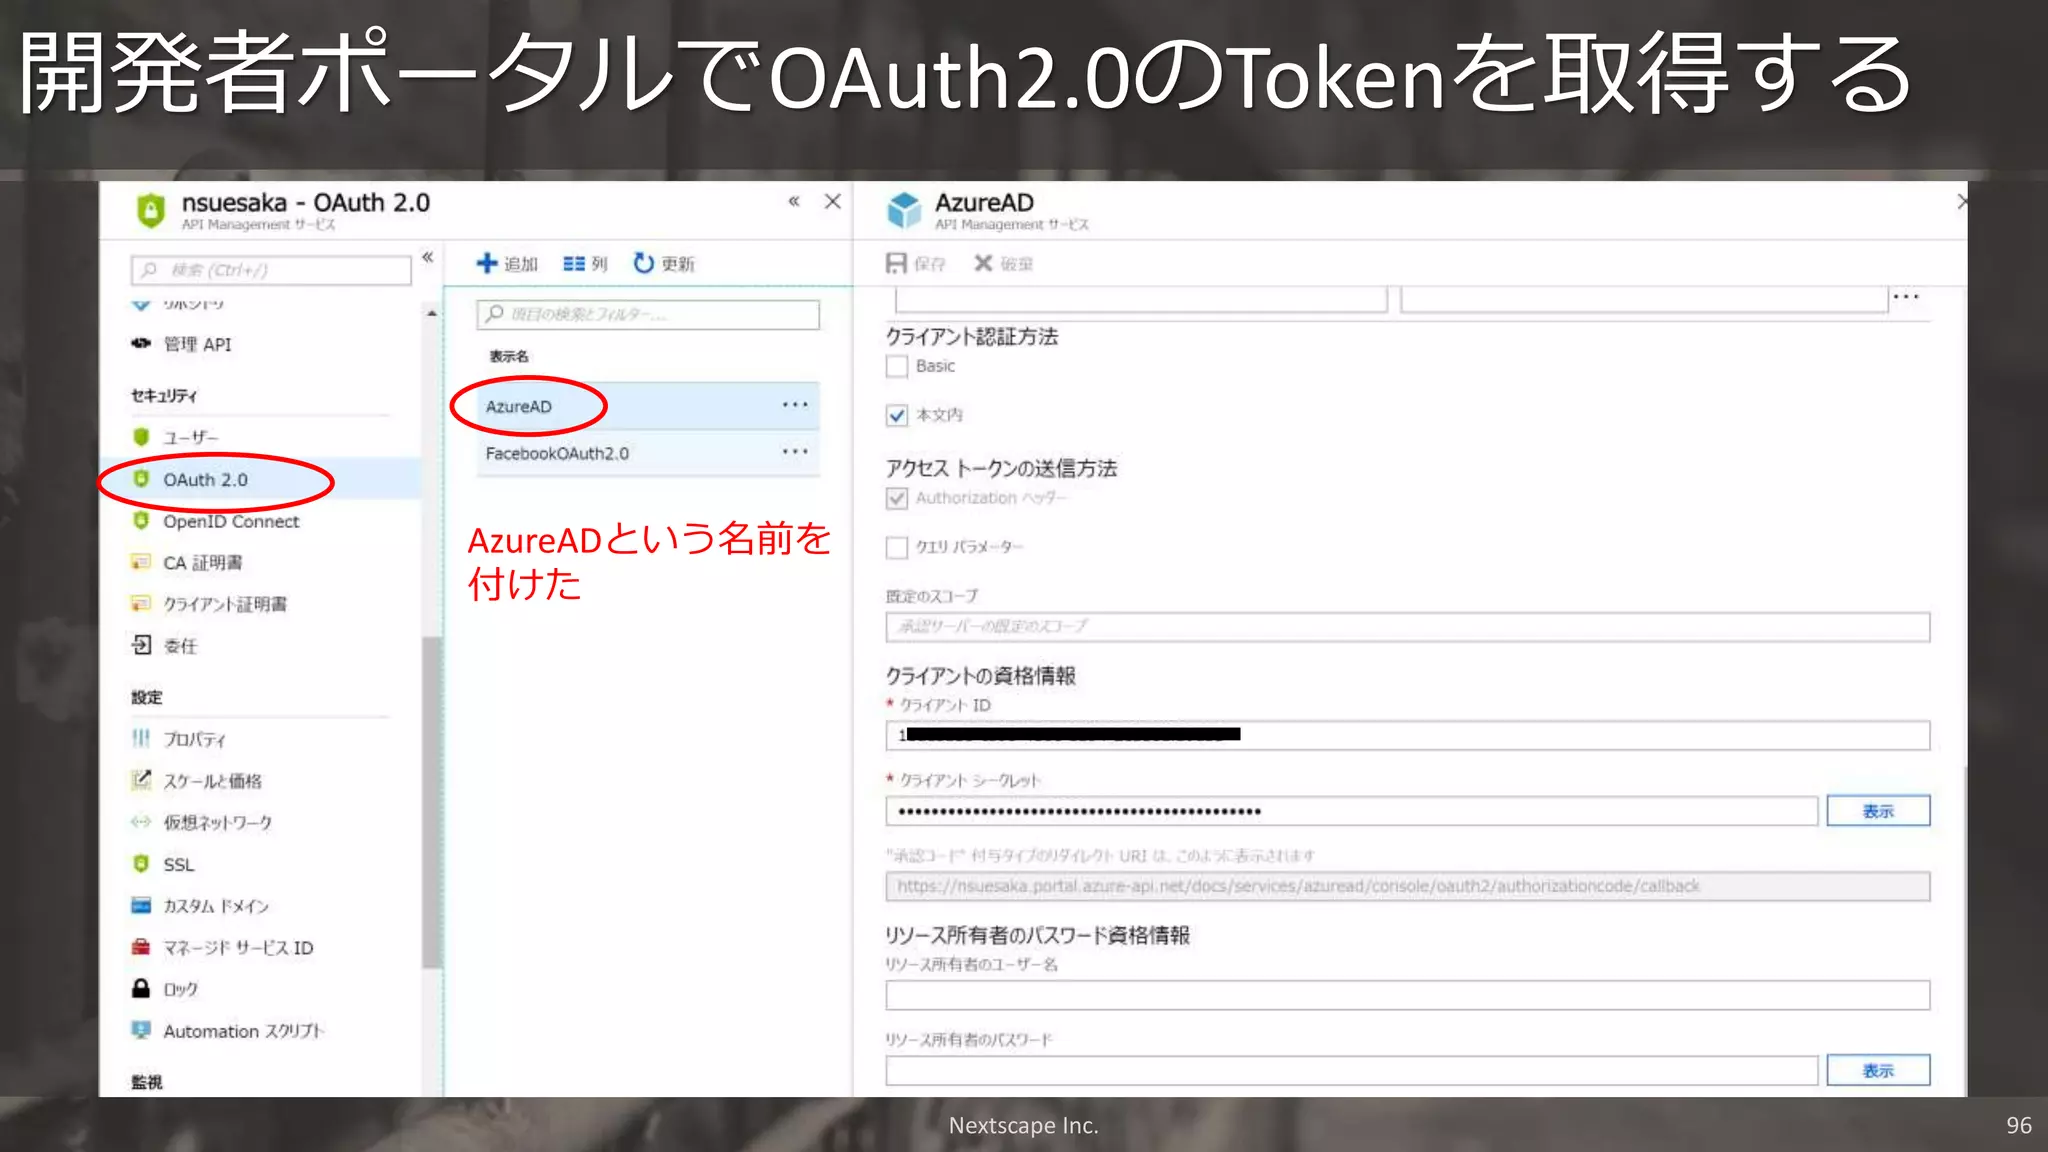
Task: Focus the item search and filter box
Action: pyautogui.click(x=648, y=314)
